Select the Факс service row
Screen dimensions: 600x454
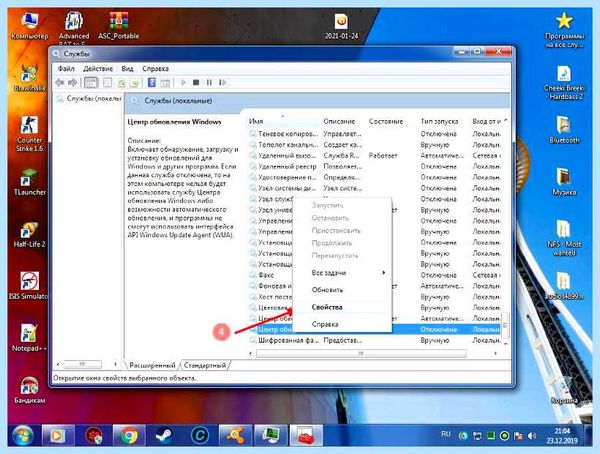(270, 275)
